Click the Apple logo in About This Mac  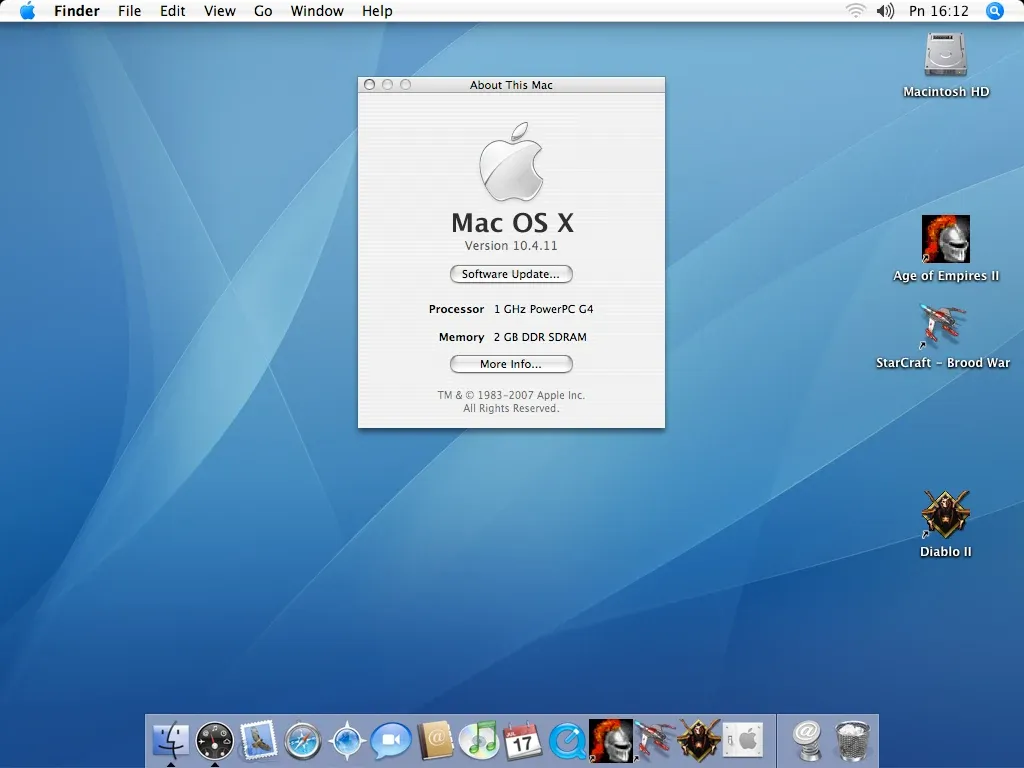click(x=511, y=161)
